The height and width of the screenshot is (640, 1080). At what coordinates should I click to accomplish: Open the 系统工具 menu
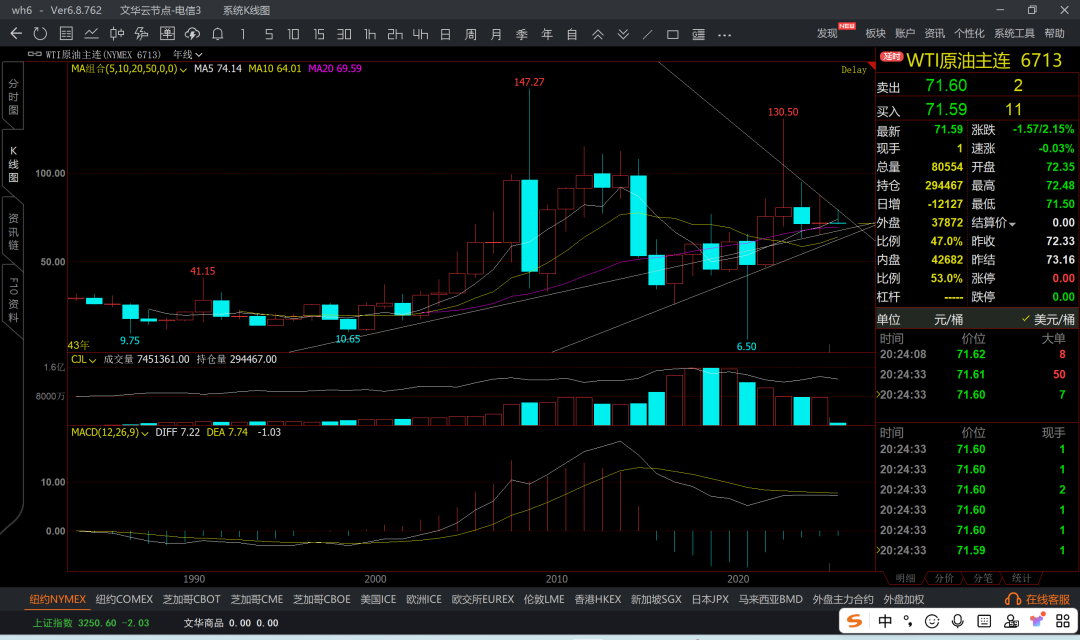pyautogui.click(x=1014, y=33)
